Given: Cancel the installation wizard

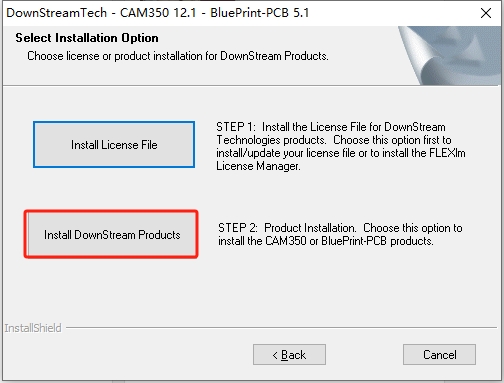Looking at the screenshot, I should click(439, 355).
